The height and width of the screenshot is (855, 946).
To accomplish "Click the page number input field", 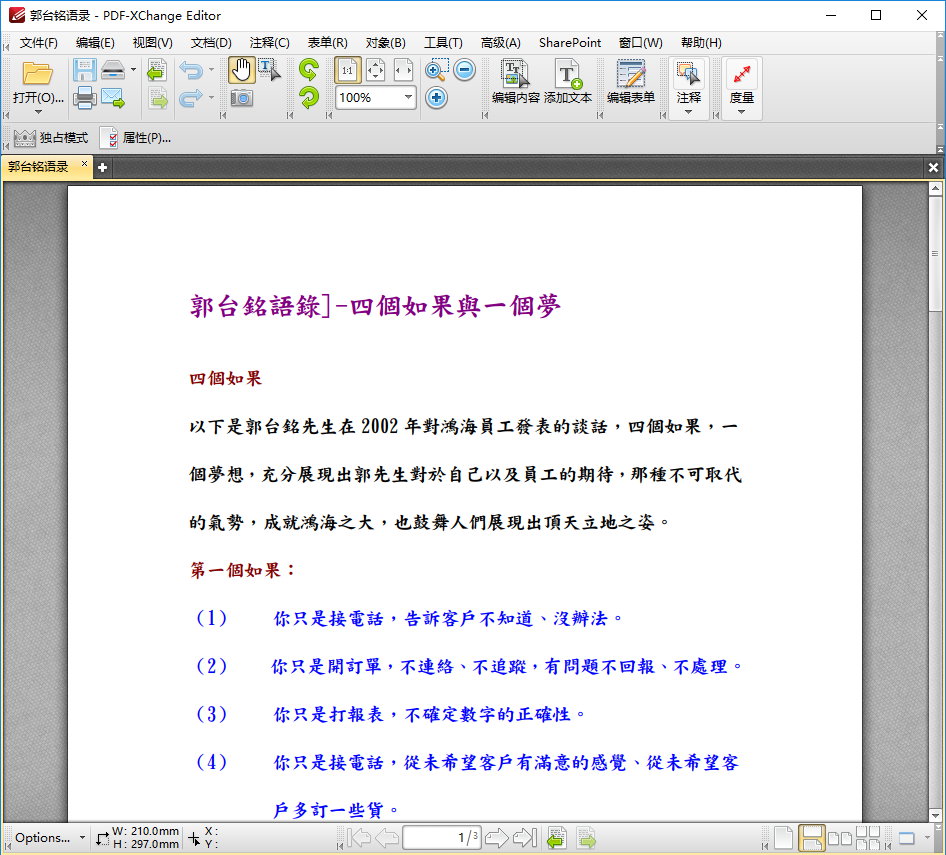I will point(442,838).
